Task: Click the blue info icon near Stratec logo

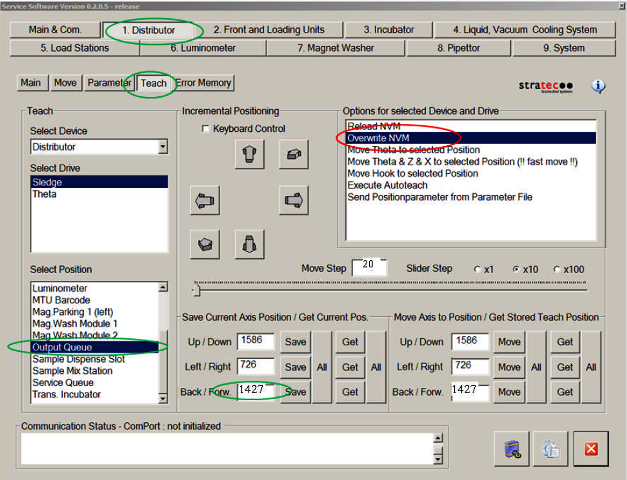Action: coord(598,86)
